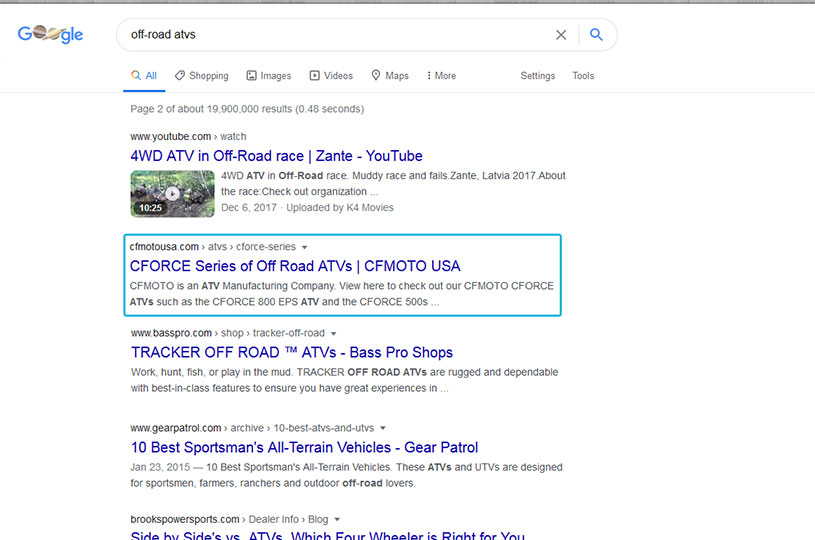Open 10 Best Sportsman's All-Terrain Vehicles link
This screenshot has width=815, height=540.
[304, 447]
